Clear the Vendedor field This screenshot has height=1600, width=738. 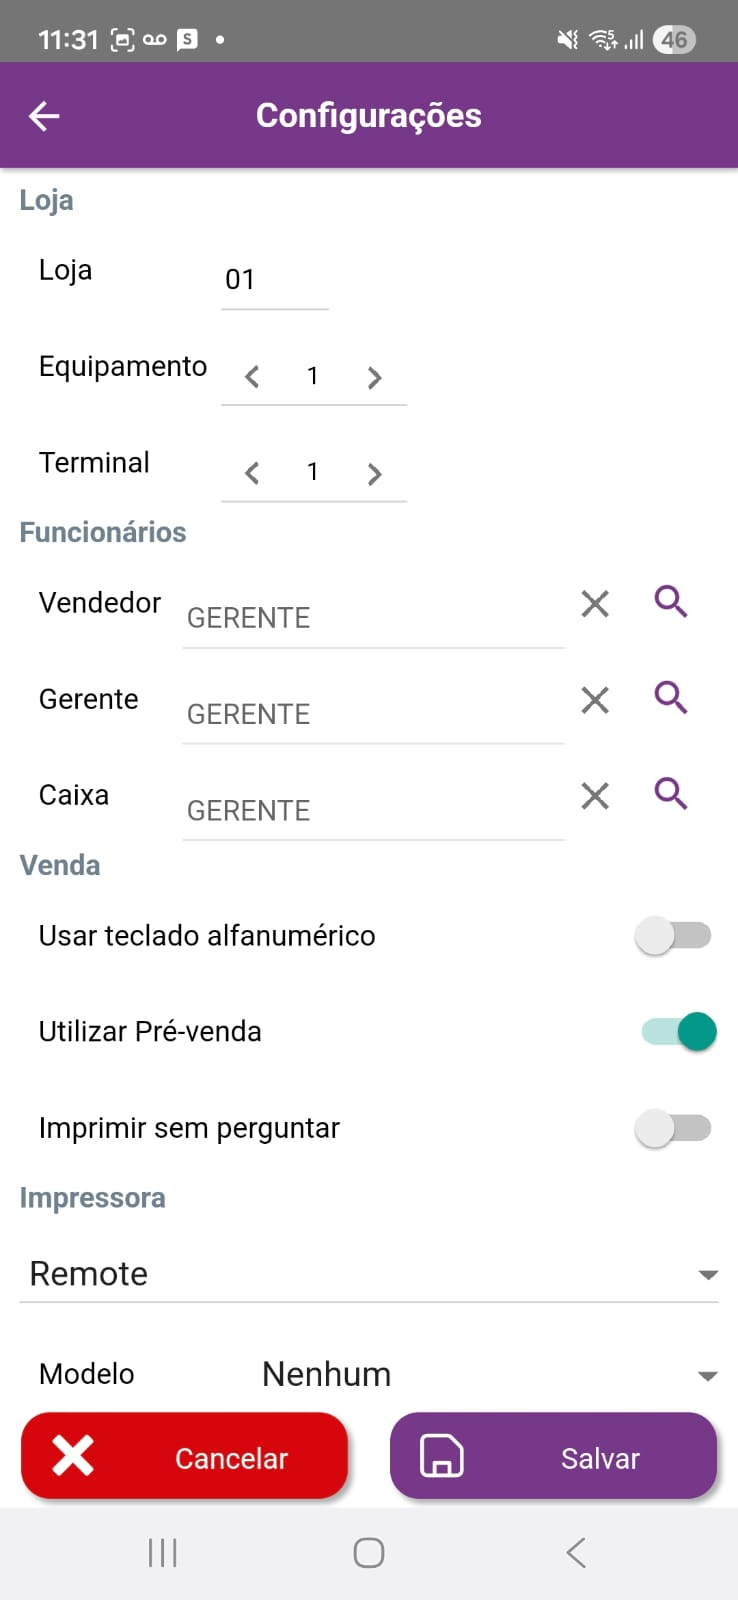coord(595,603)
